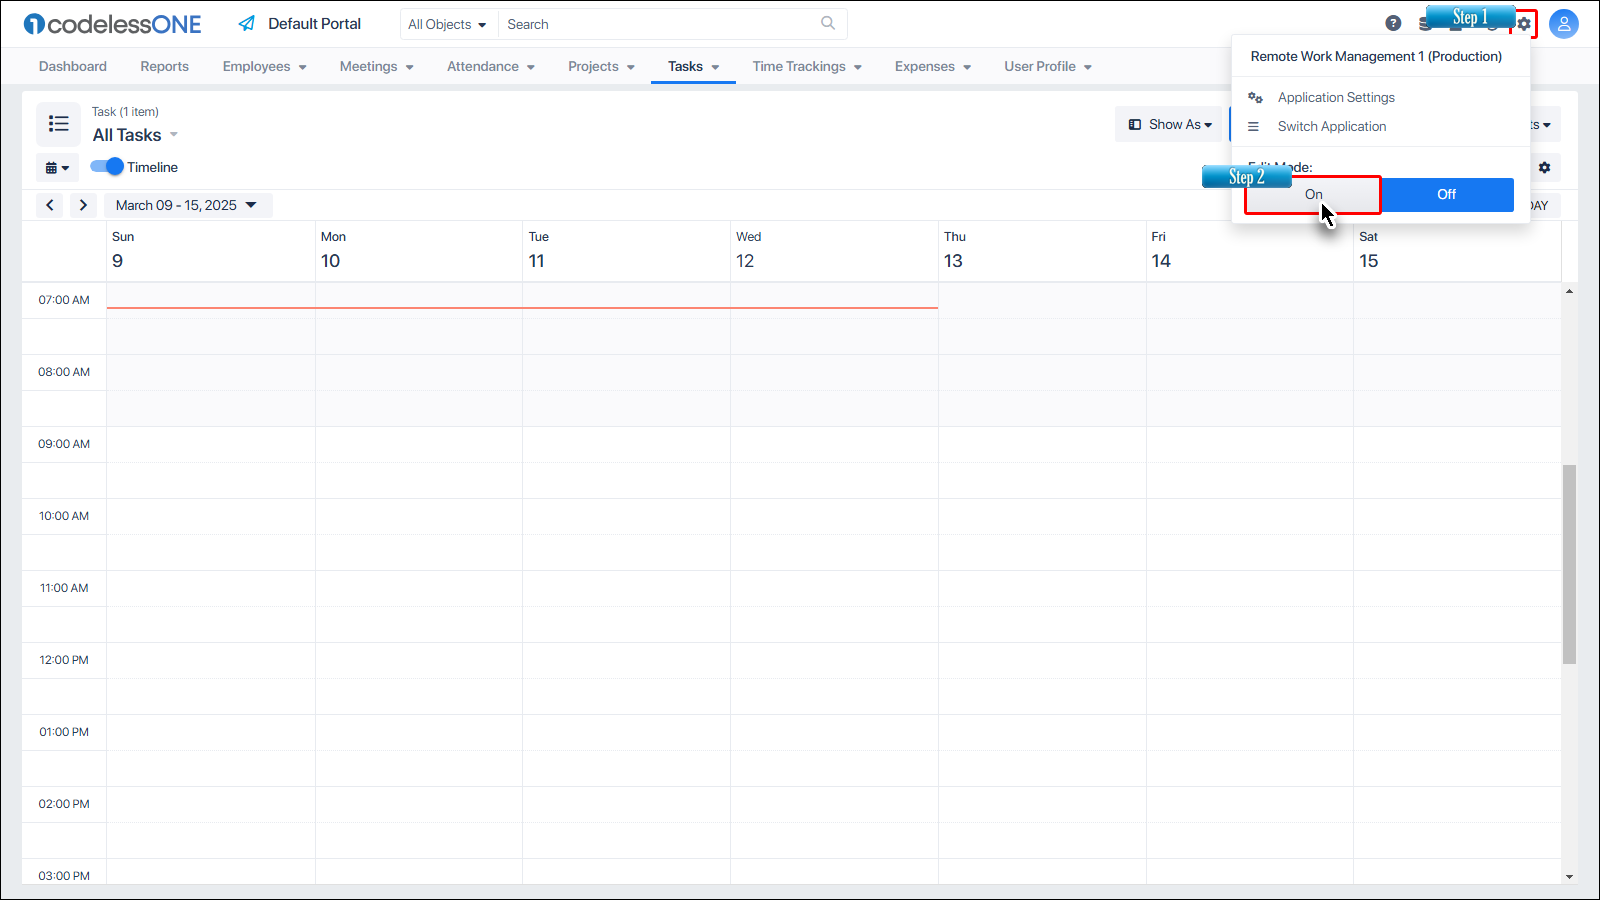Open the Tasks tab
This screenshot has width=1600, height=900.
693,67
